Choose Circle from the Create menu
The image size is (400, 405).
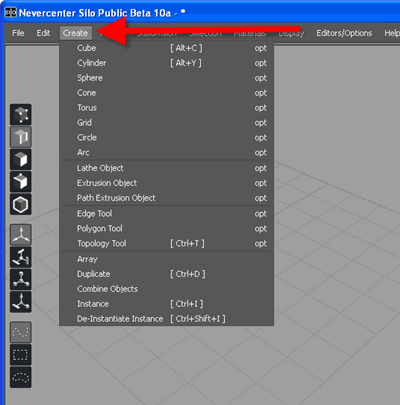[x=166, y=137]
